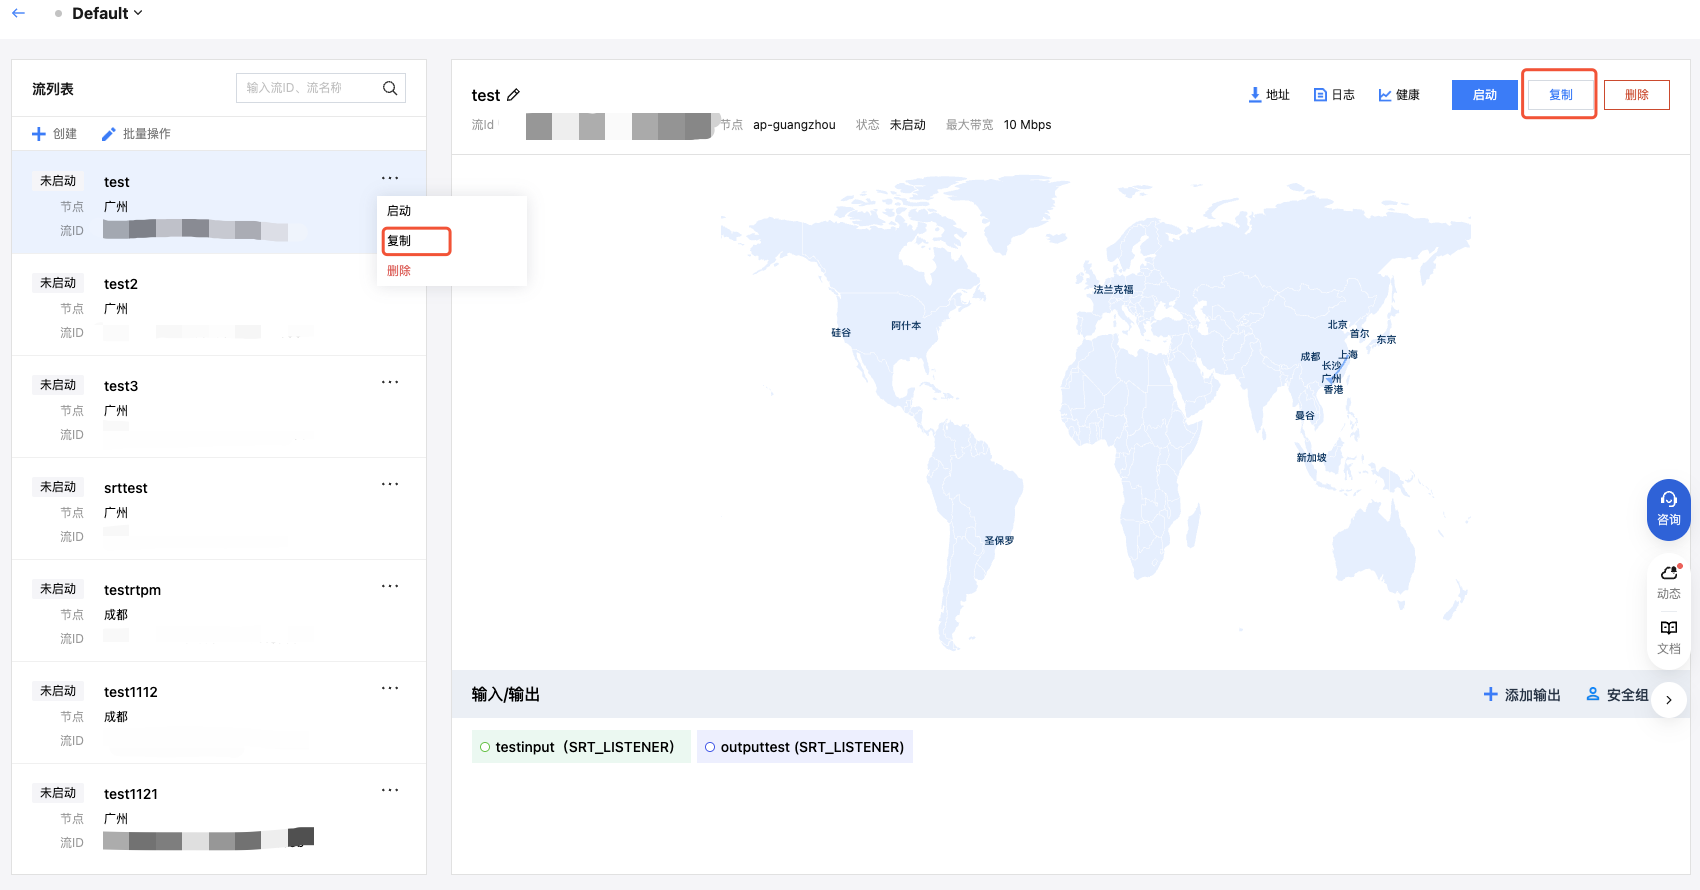
Task: Click the consultation headset icon
Action: coord(1669,499)
